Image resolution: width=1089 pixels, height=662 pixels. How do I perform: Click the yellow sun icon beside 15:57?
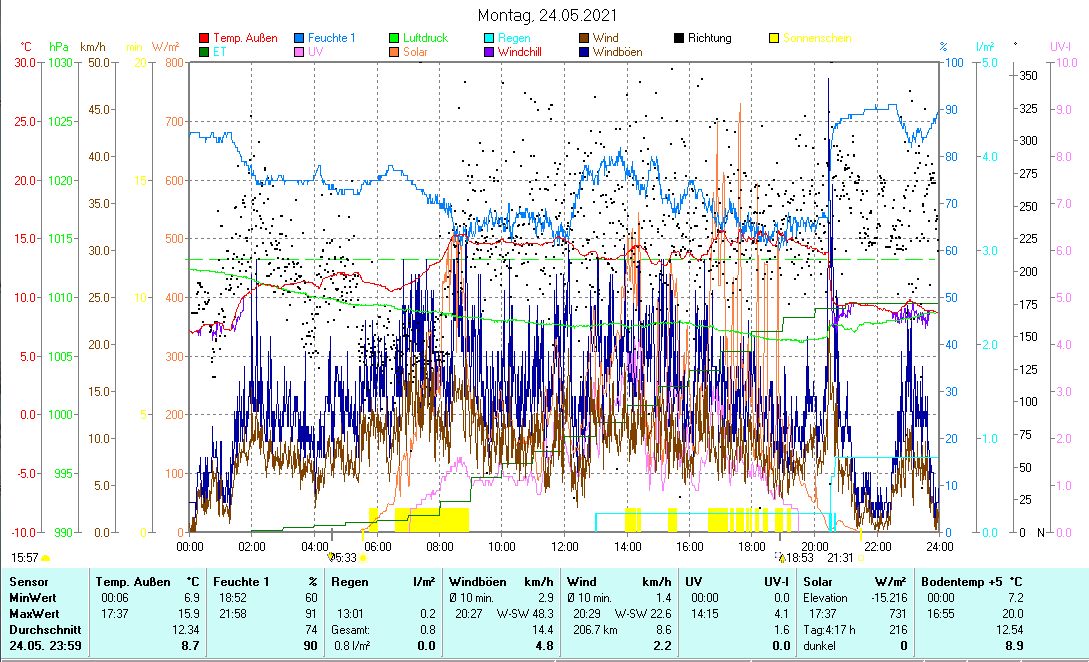click(x=46, y=558)
